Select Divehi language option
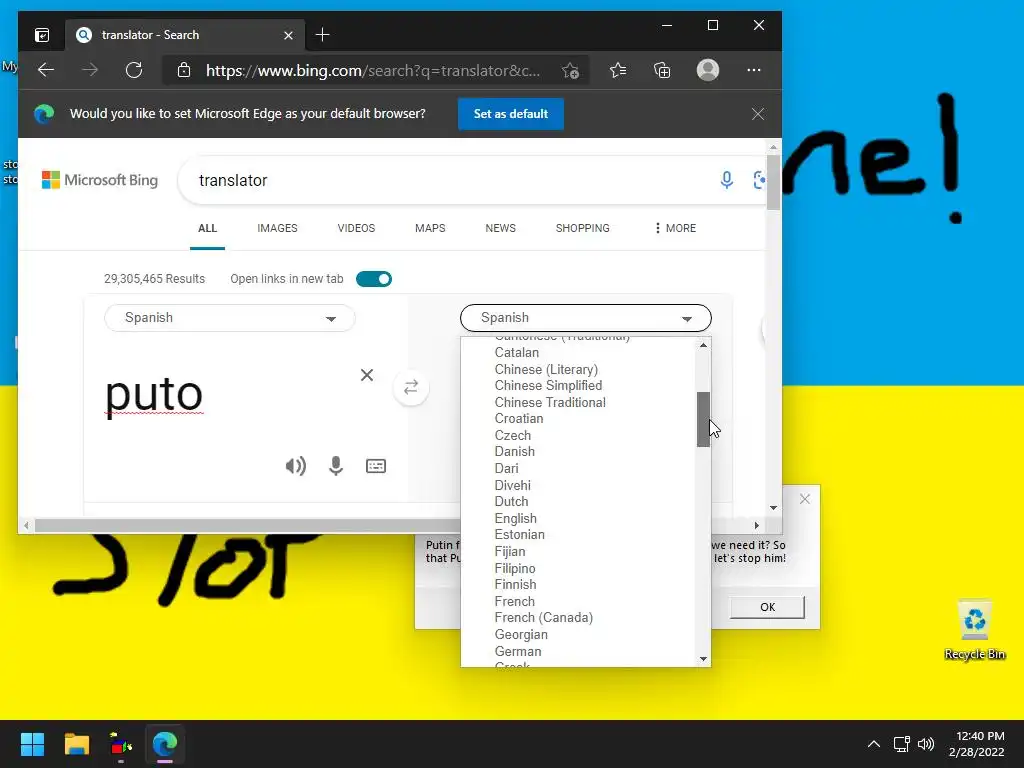This screenshot has width=1024, height=768. (513, 485)
